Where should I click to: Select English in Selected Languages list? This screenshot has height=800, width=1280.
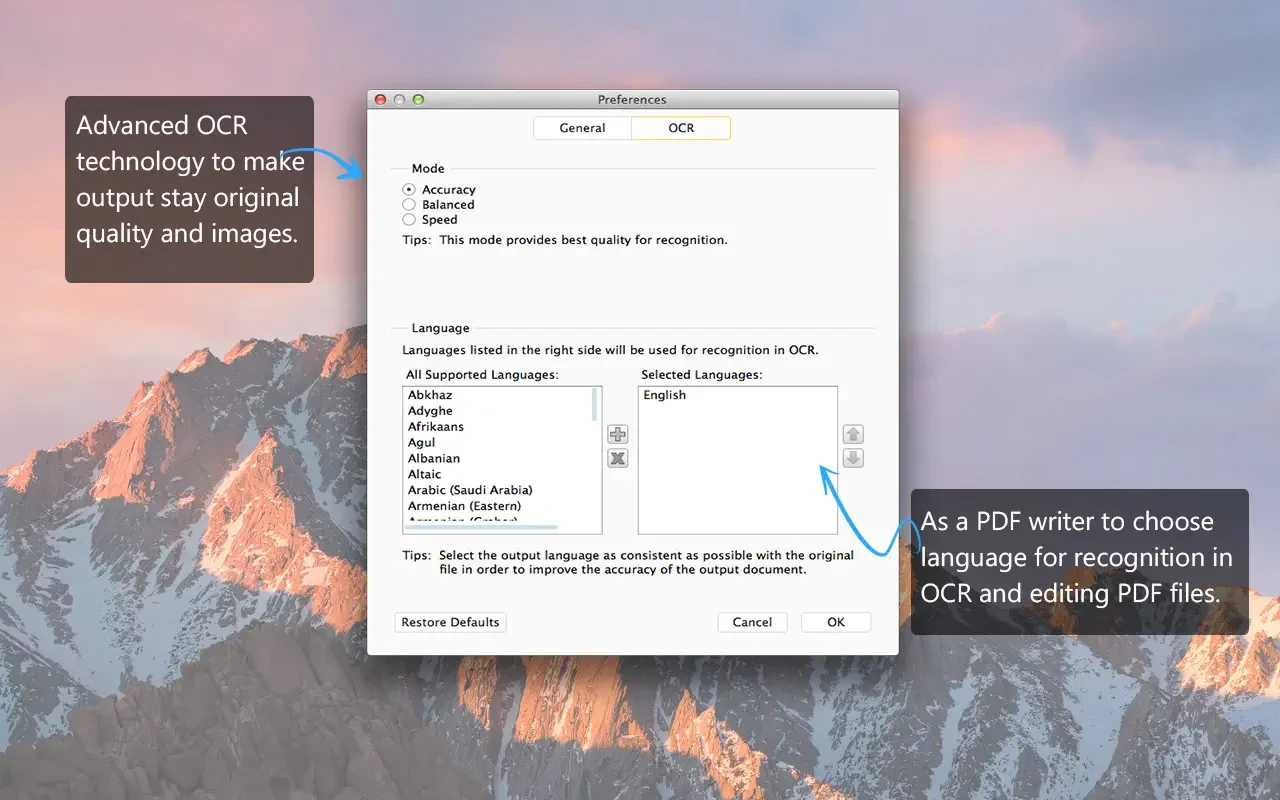665,395
